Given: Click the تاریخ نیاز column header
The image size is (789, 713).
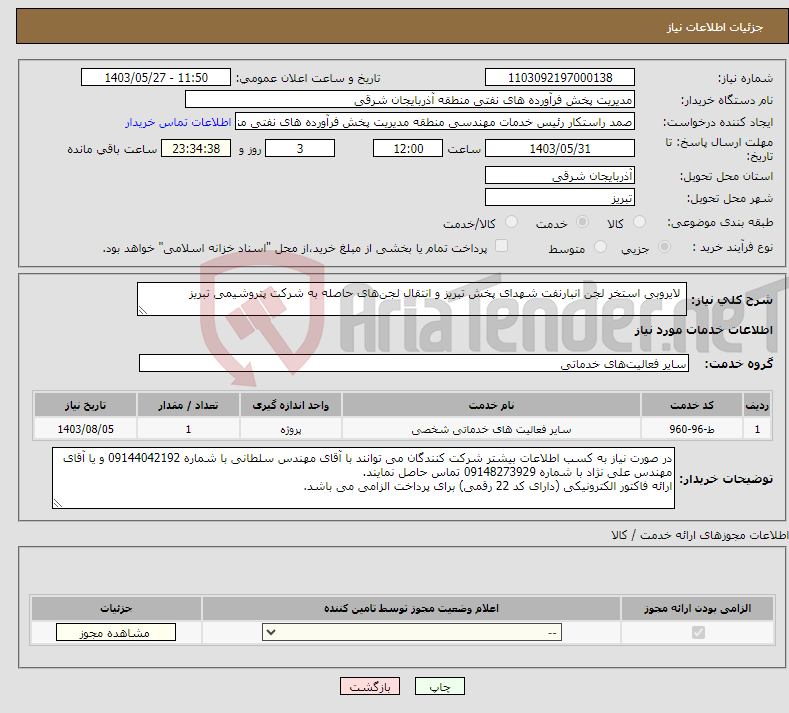Looking at the screenshot, I should 86,405.
